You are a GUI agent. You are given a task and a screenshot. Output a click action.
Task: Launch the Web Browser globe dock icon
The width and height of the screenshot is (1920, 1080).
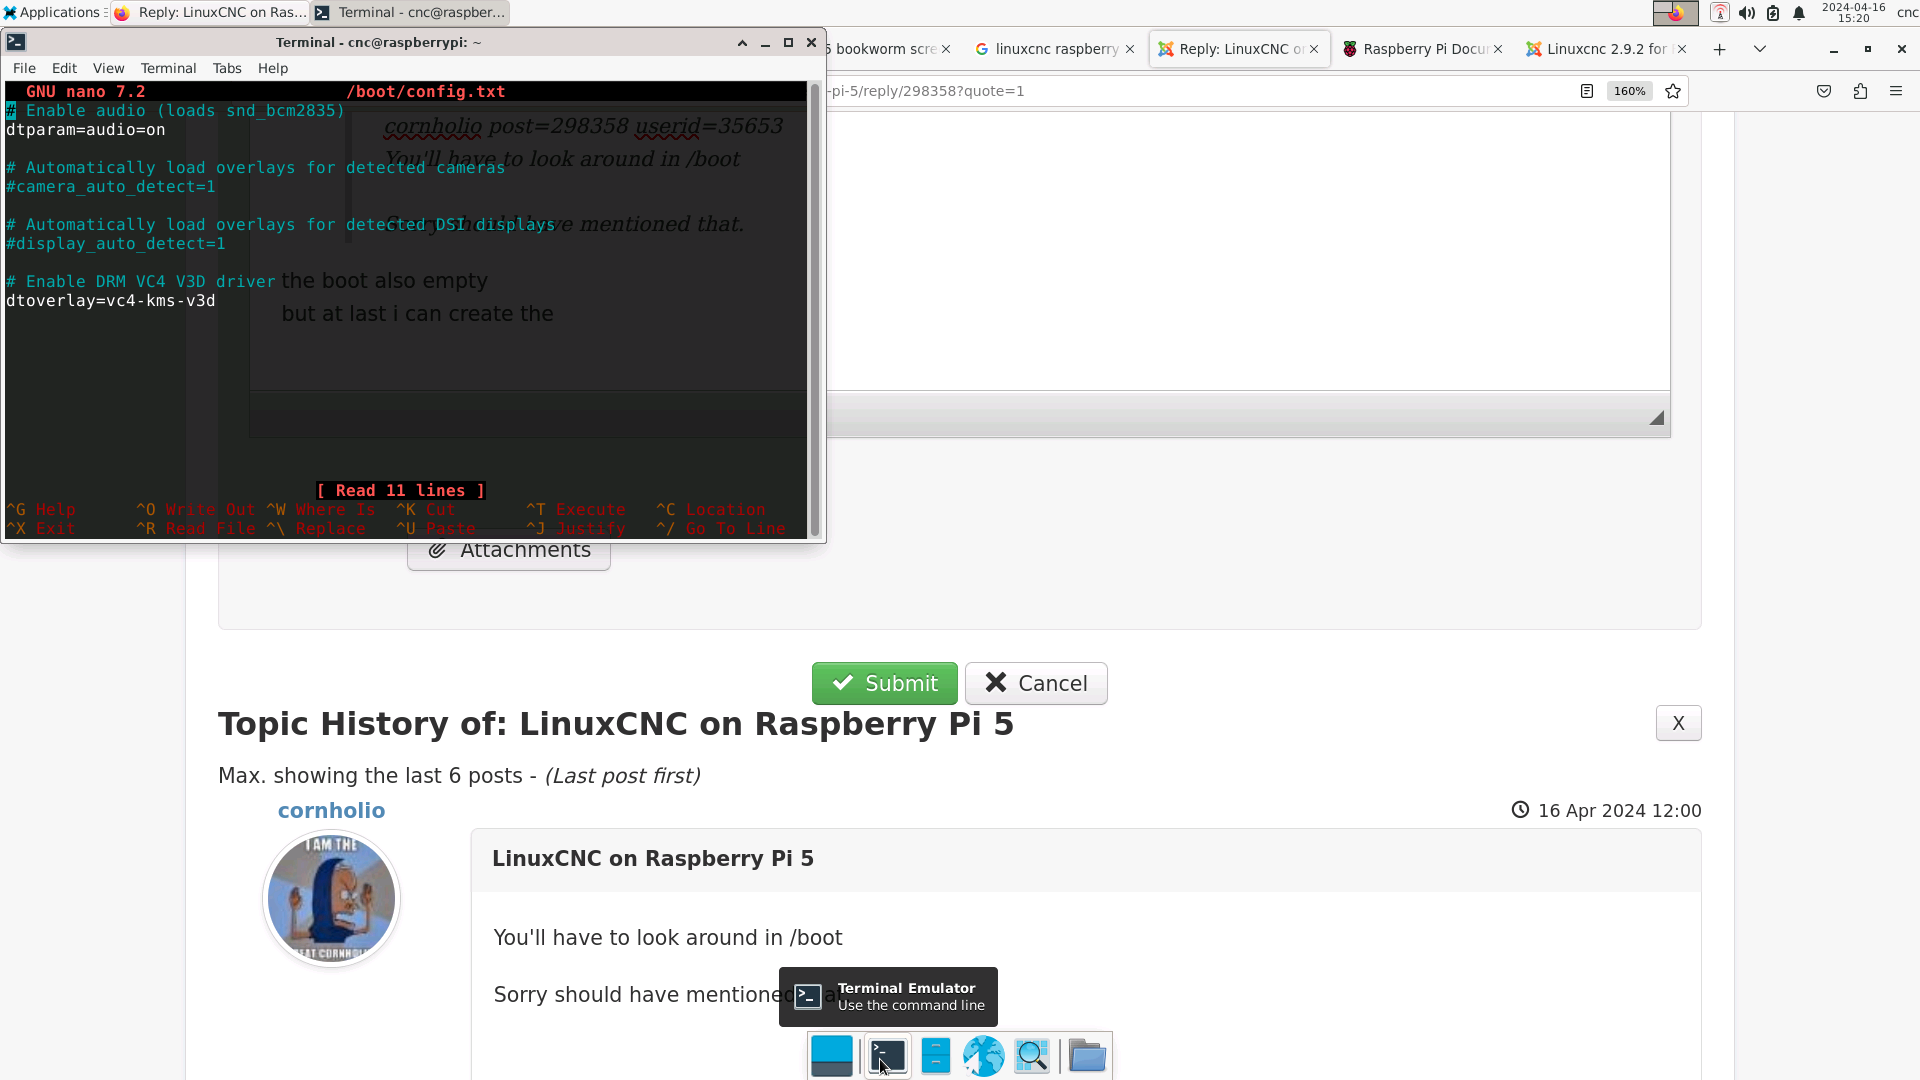click(x=984, y=1056)
